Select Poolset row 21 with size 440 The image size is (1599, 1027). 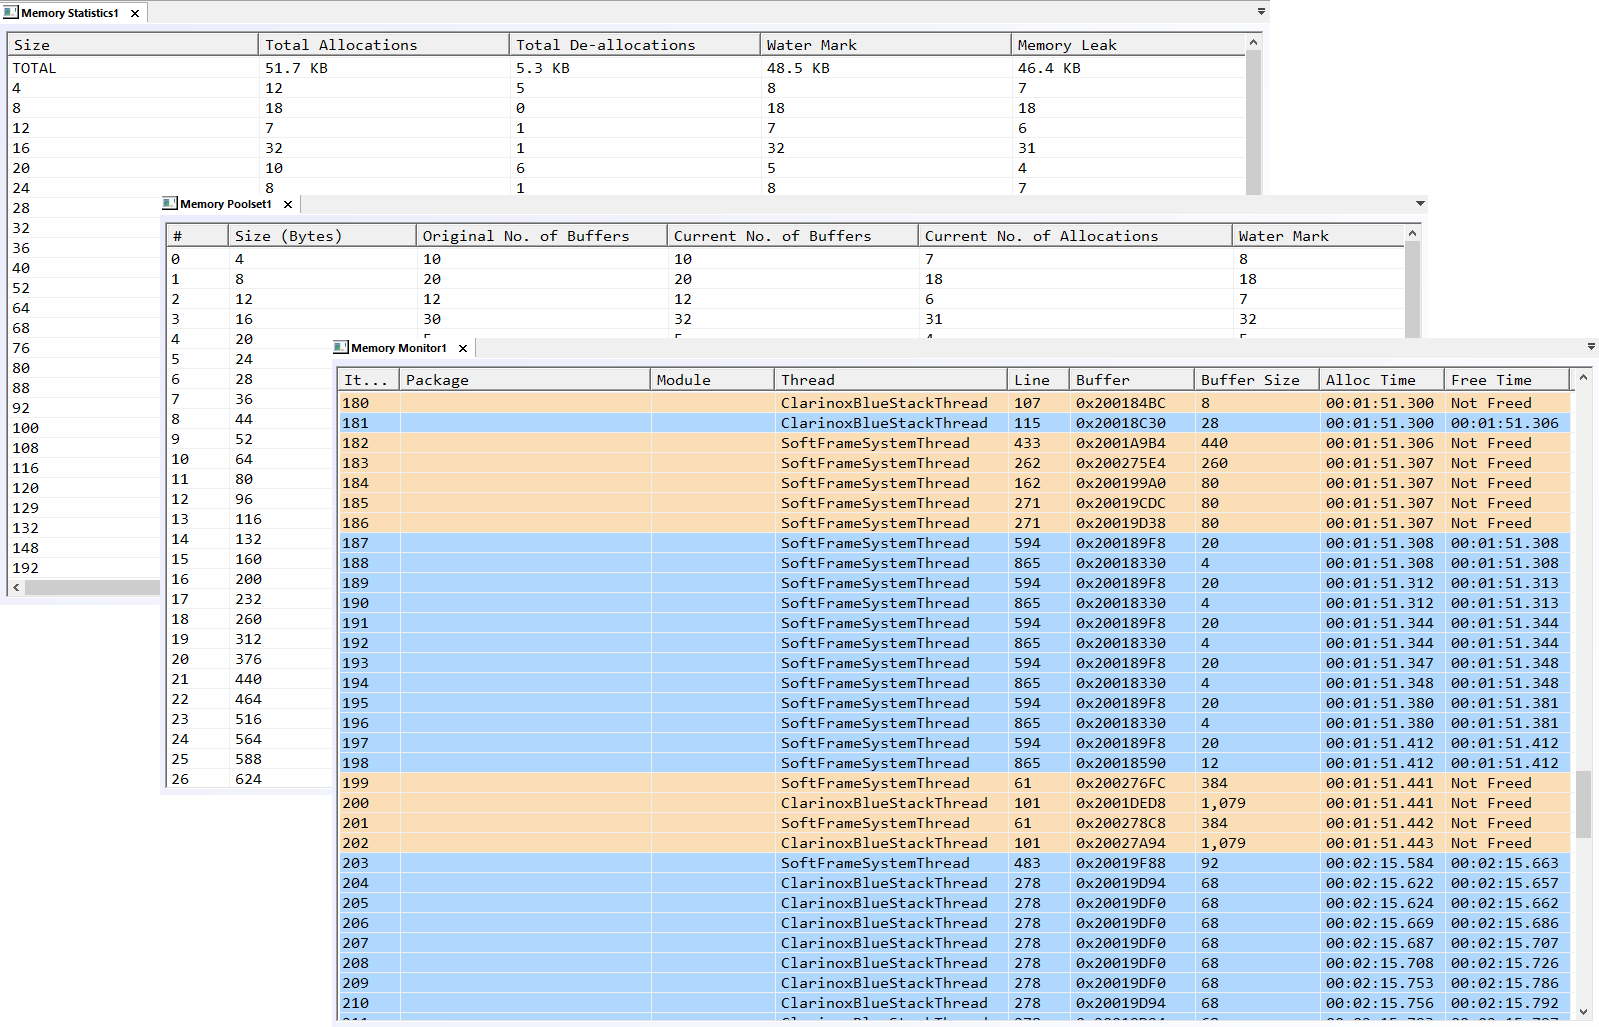pyautogui.click(x=250, y=679)
